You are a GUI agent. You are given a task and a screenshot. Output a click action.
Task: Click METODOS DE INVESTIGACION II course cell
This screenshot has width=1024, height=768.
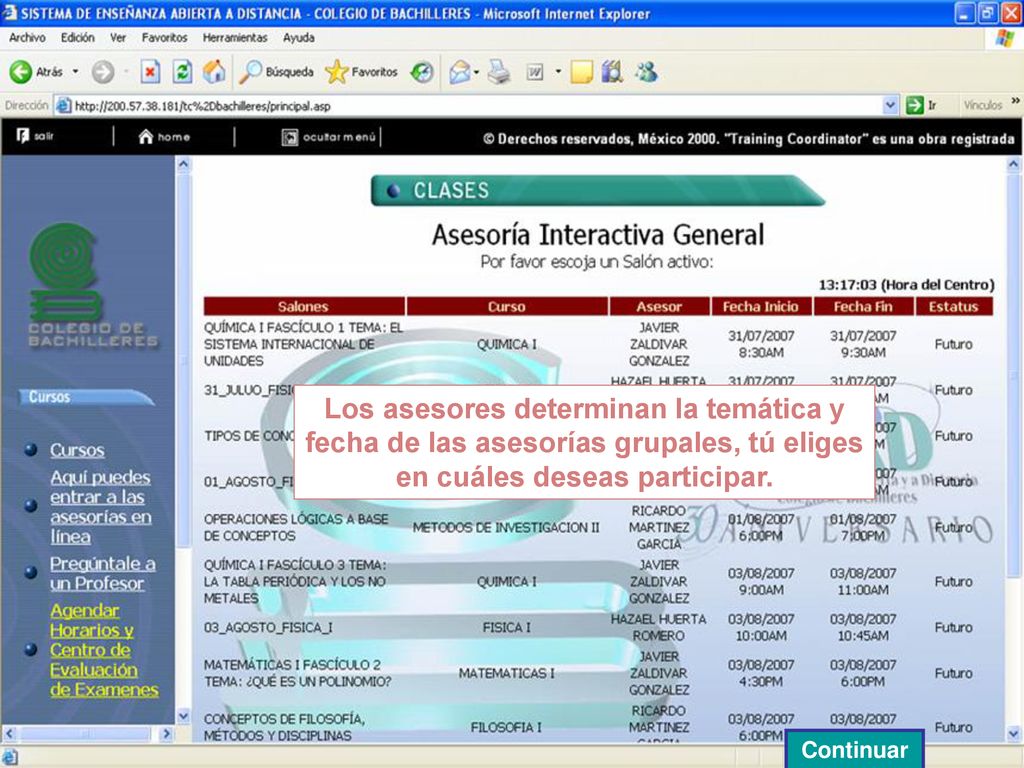(x=506, y=528)
